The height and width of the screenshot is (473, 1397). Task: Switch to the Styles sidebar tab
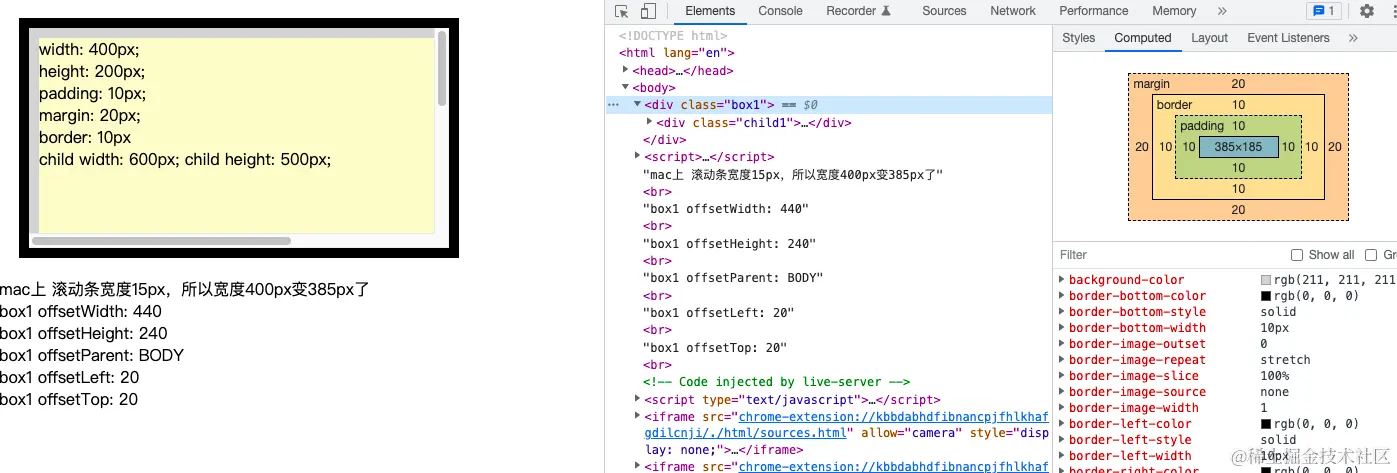[x=1078, y=38]
